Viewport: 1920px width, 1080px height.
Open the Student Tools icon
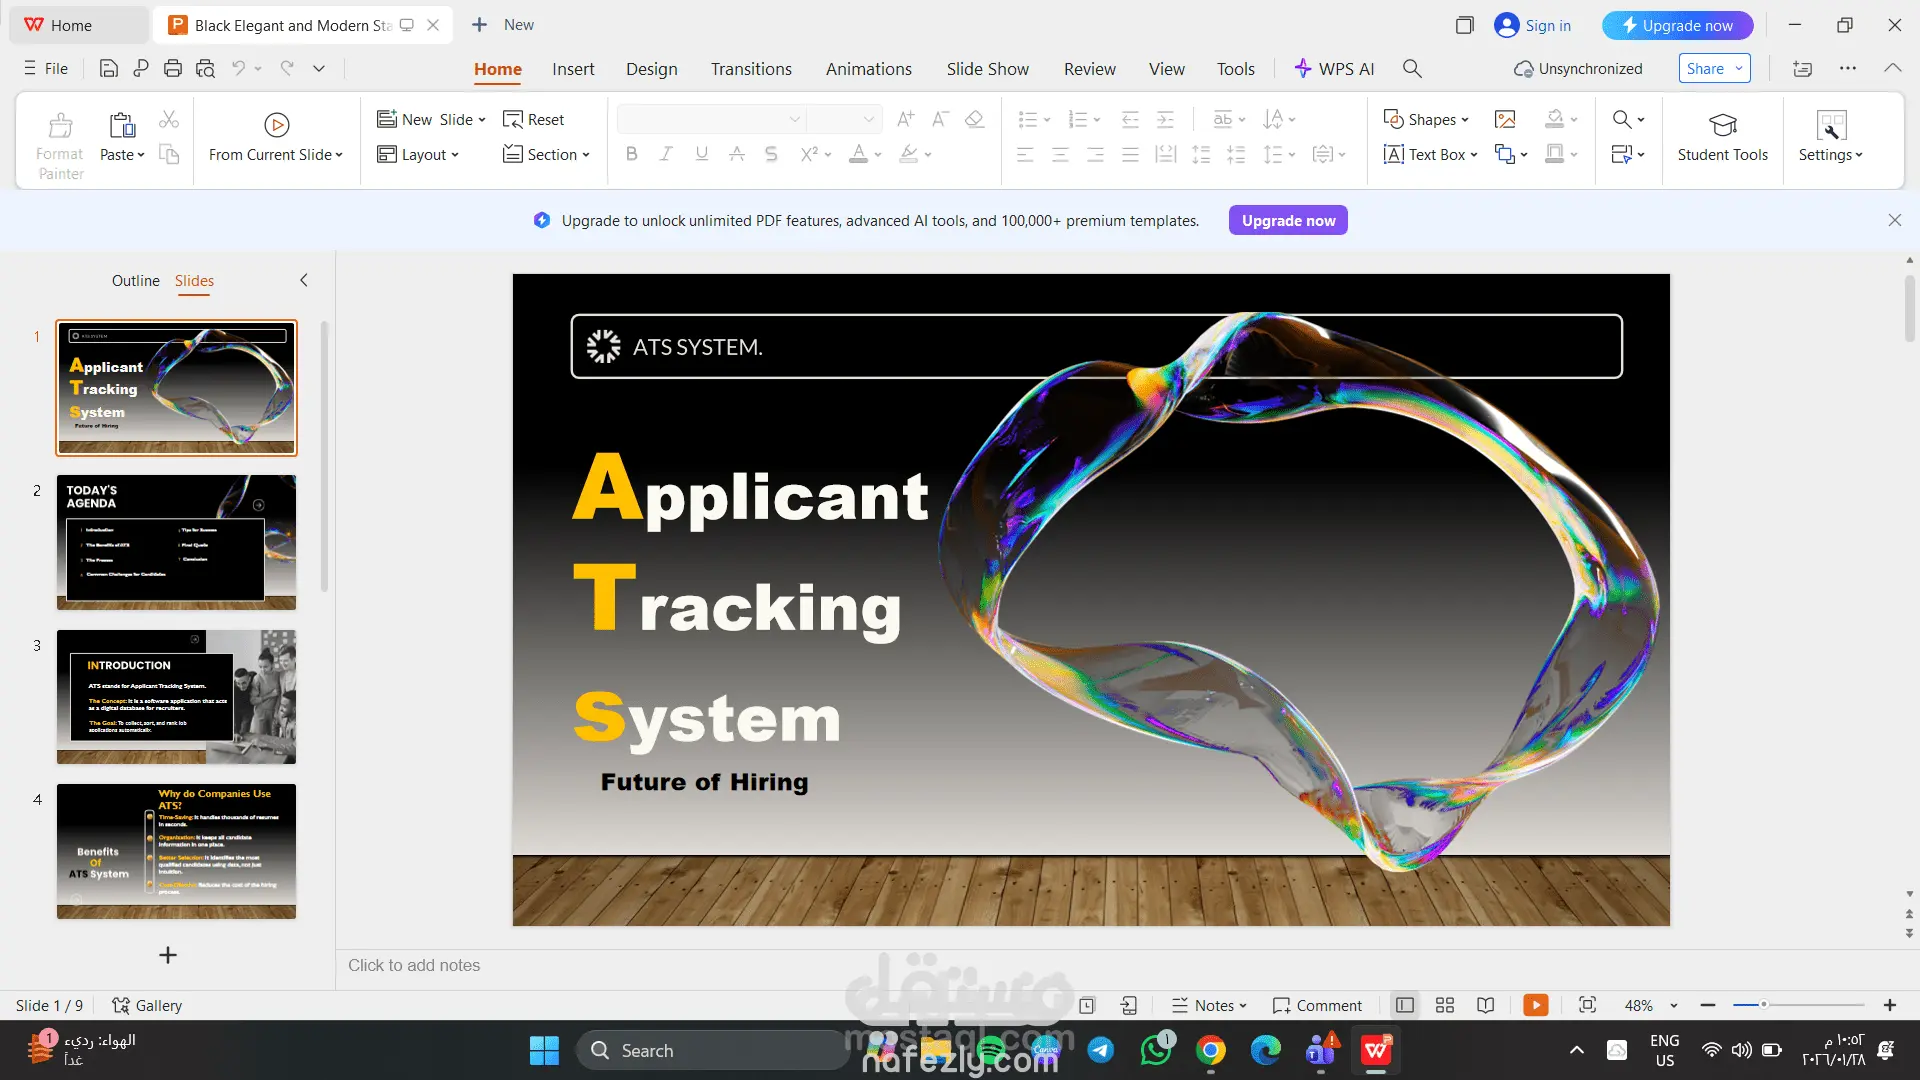coord(1722,126)
